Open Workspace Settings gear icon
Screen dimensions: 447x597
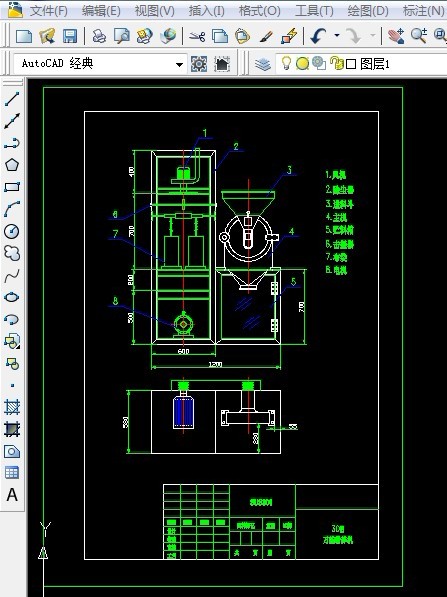(199, 64)
